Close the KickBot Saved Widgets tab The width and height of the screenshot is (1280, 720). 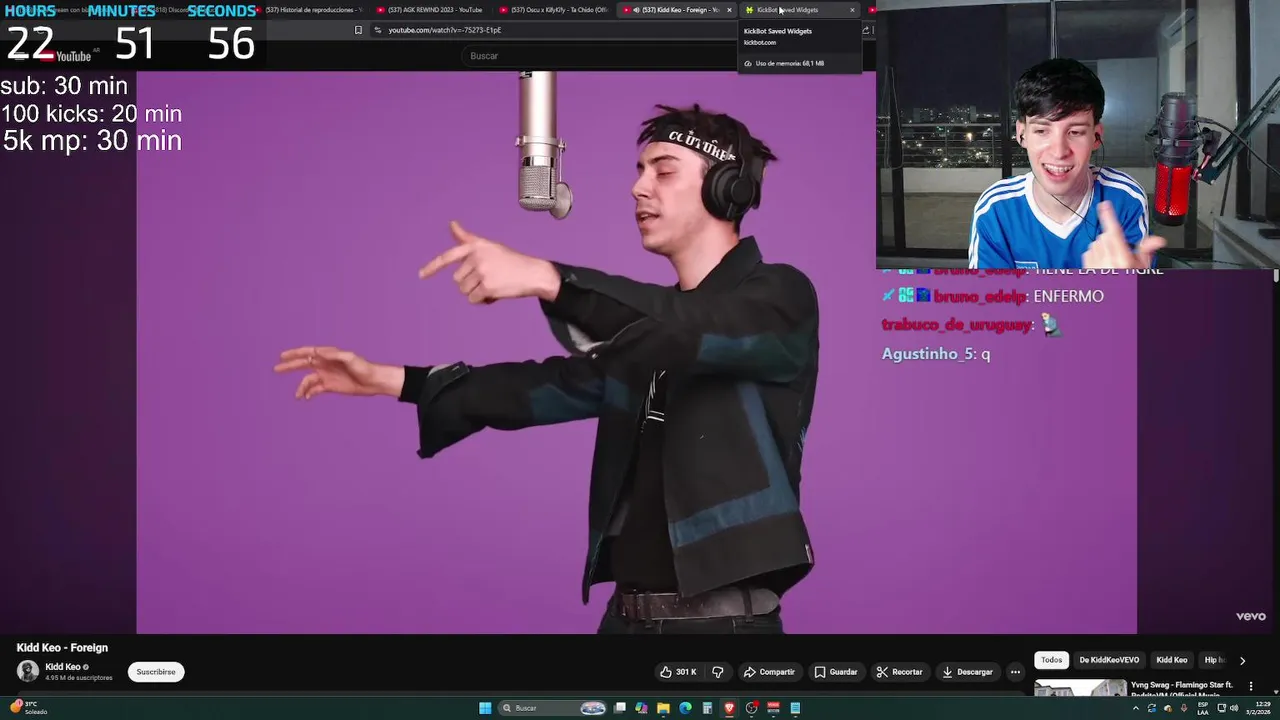(x=852, y=10)
